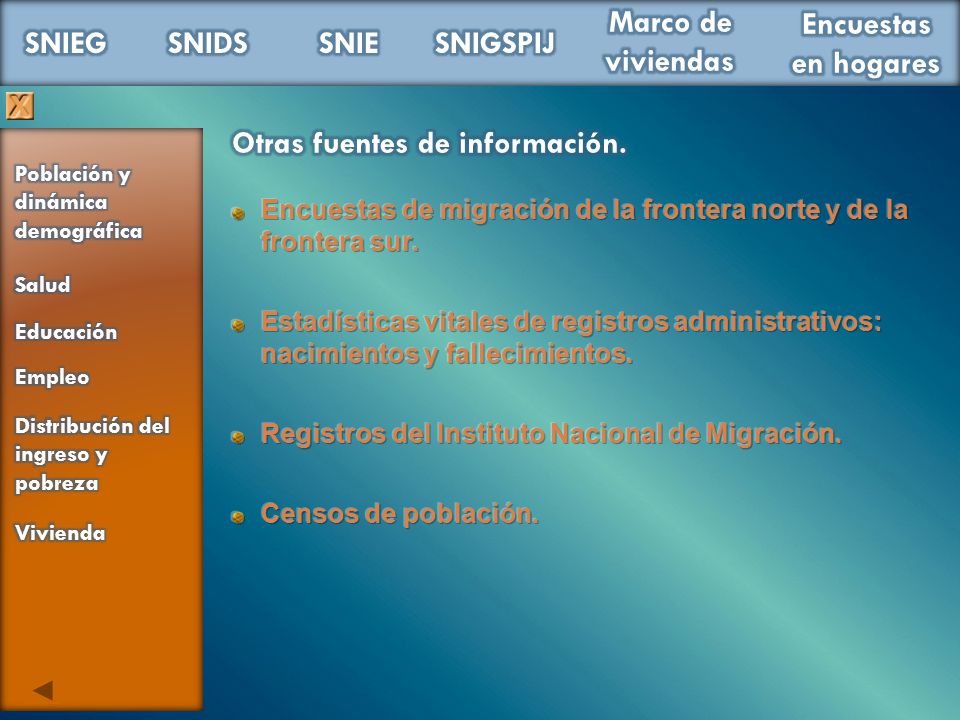
Task: Click bullet beside Estadísticas vitales
Action: coord(238,324)
